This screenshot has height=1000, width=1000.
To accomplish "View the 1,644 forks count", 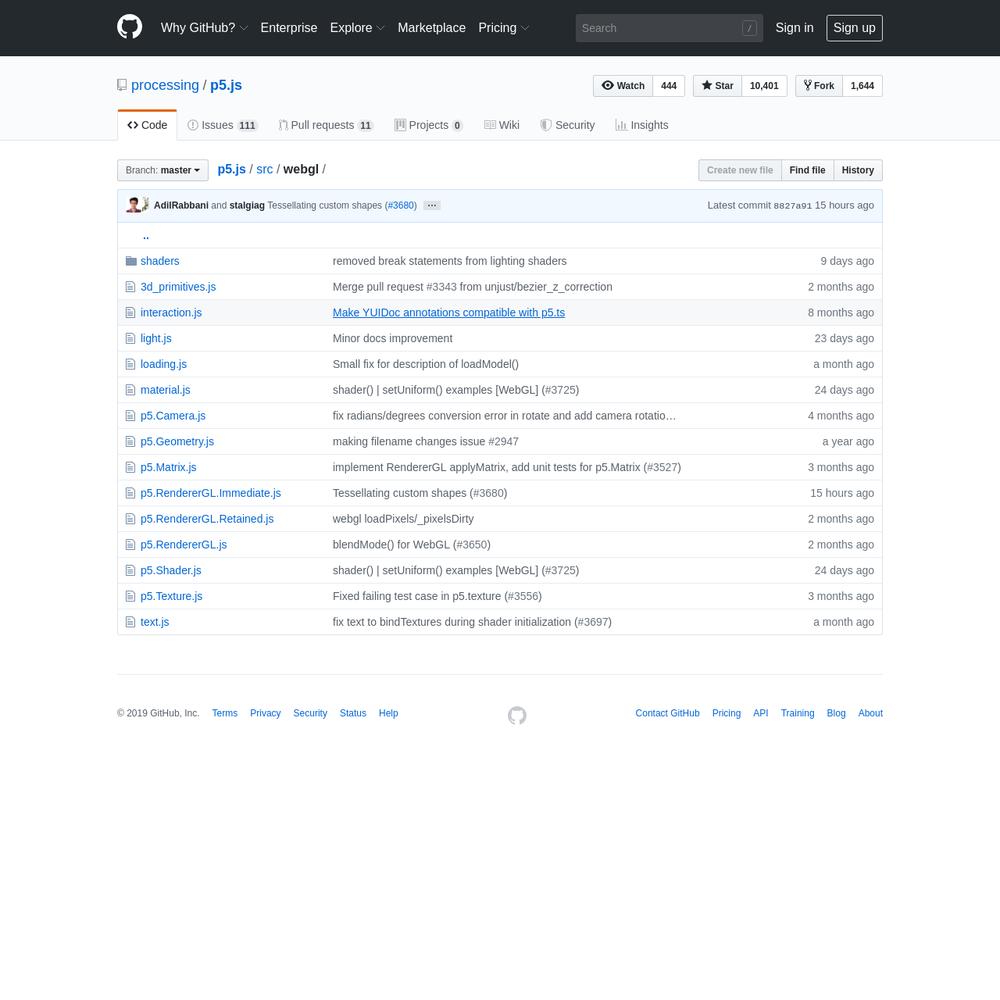I will [x=862, y=85].
